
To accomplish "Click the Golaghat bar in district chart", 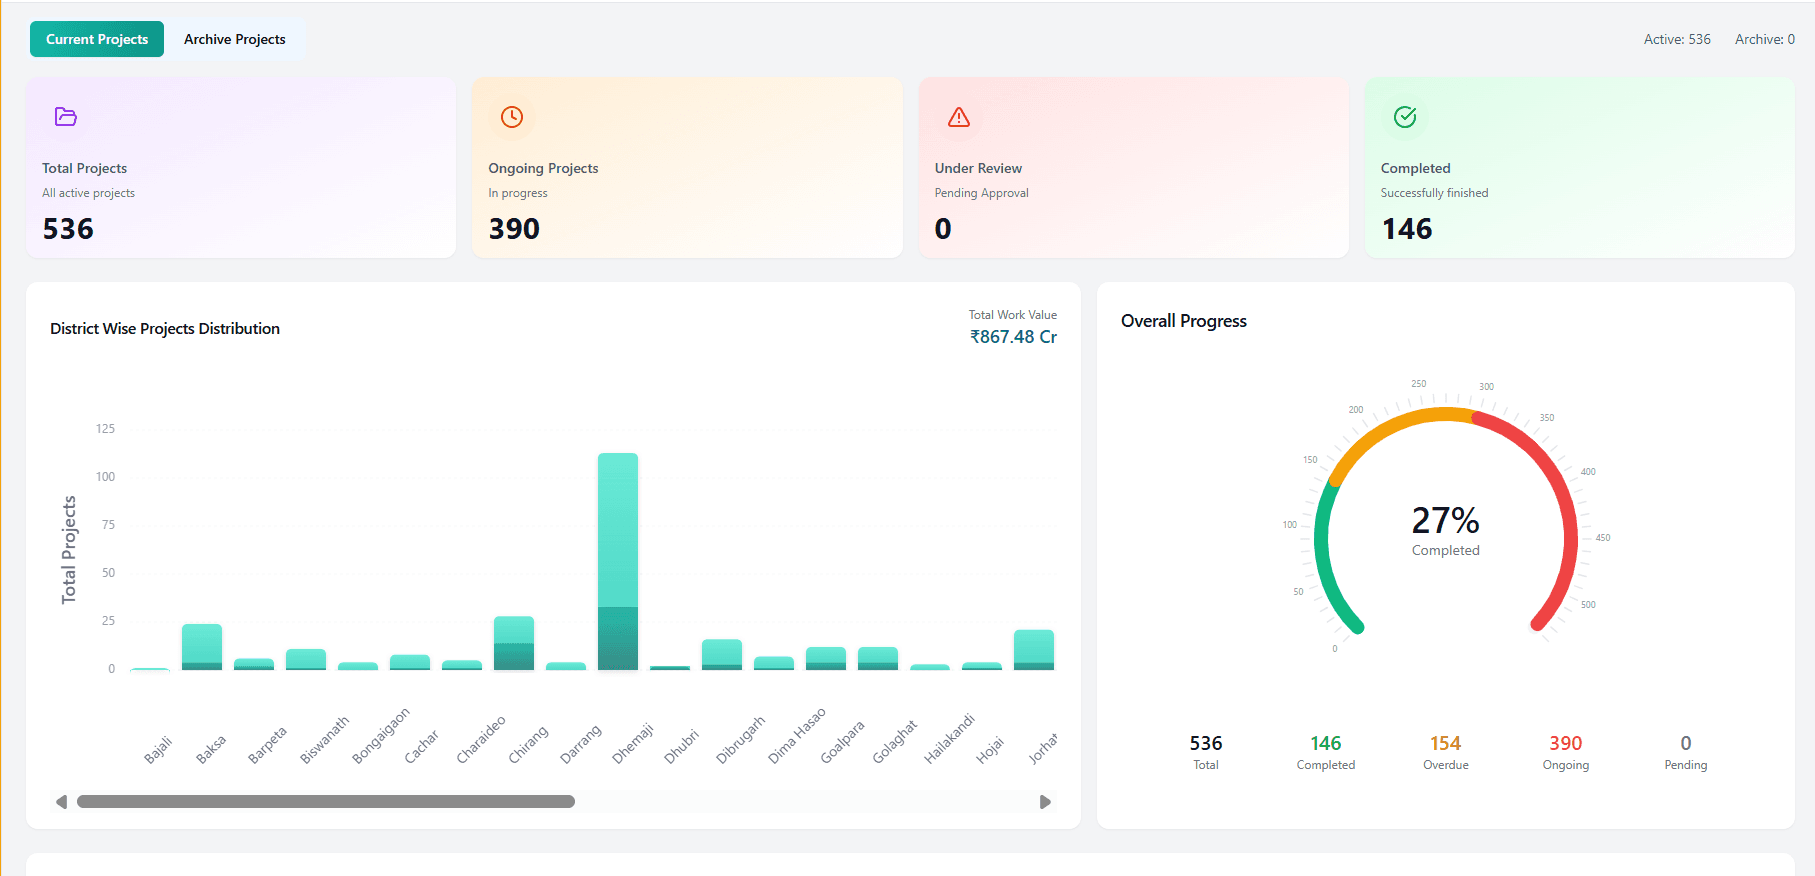I will [878, 658].
